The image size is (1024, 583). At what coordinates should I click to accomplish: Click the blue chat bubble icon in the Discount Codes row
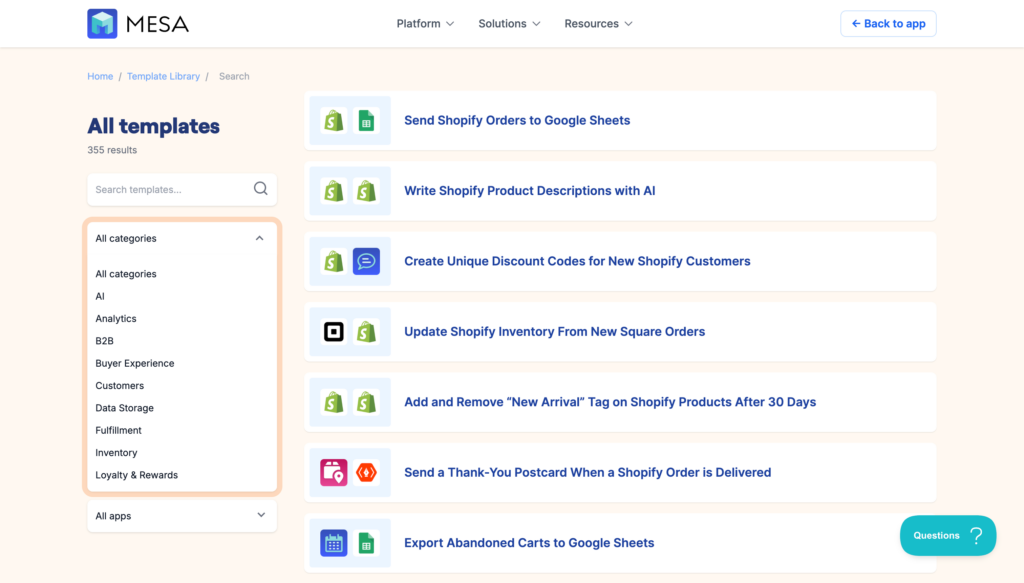pos(366,261)
